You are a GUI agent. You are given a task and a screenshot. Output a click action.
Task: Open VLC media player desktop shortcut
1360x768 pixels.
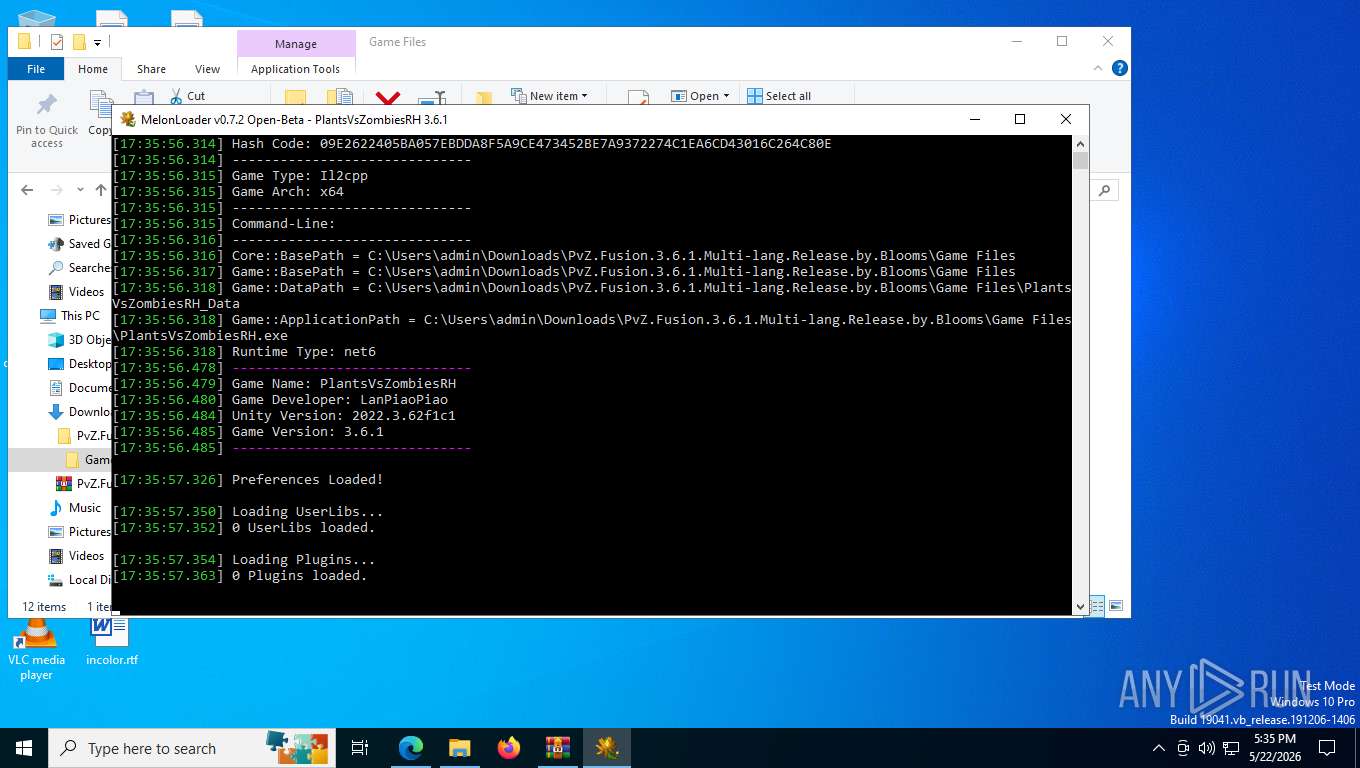coord(36,649)
